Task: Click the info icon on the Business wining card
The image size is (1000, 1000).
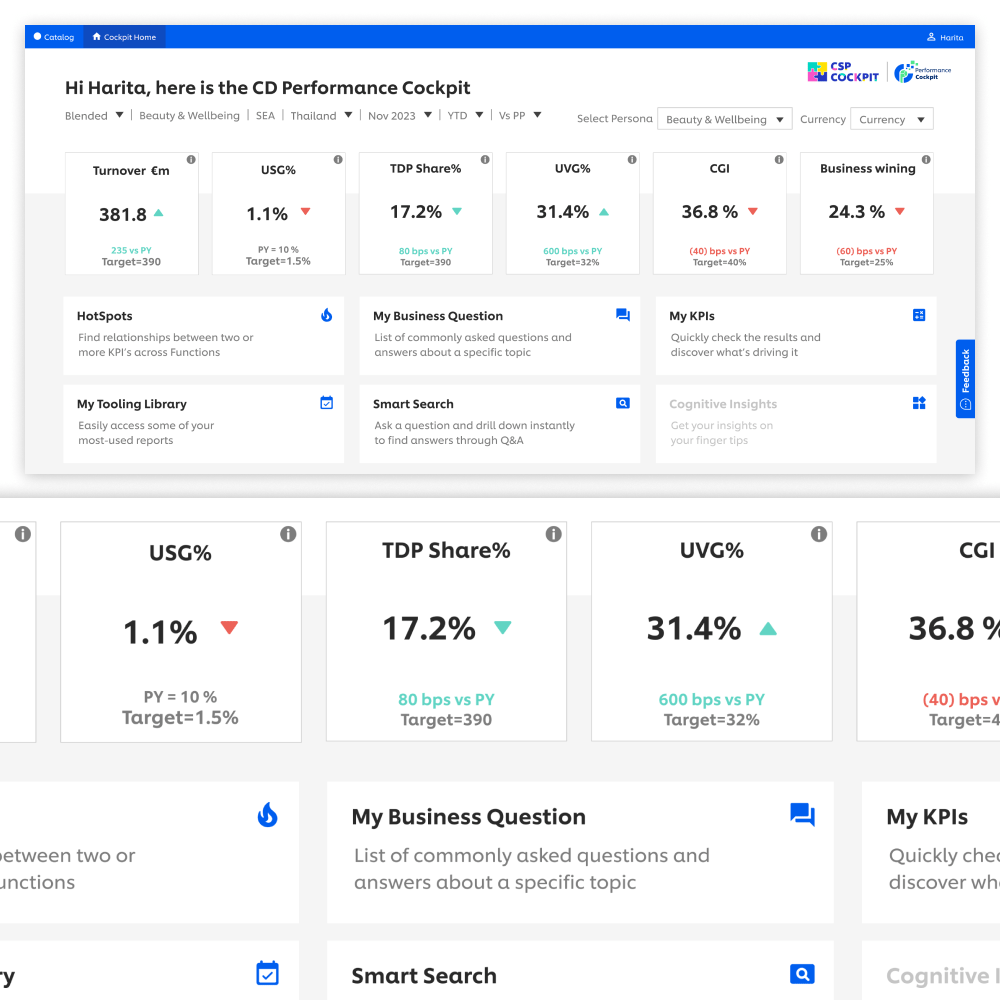Action: [x=926, y=160]
